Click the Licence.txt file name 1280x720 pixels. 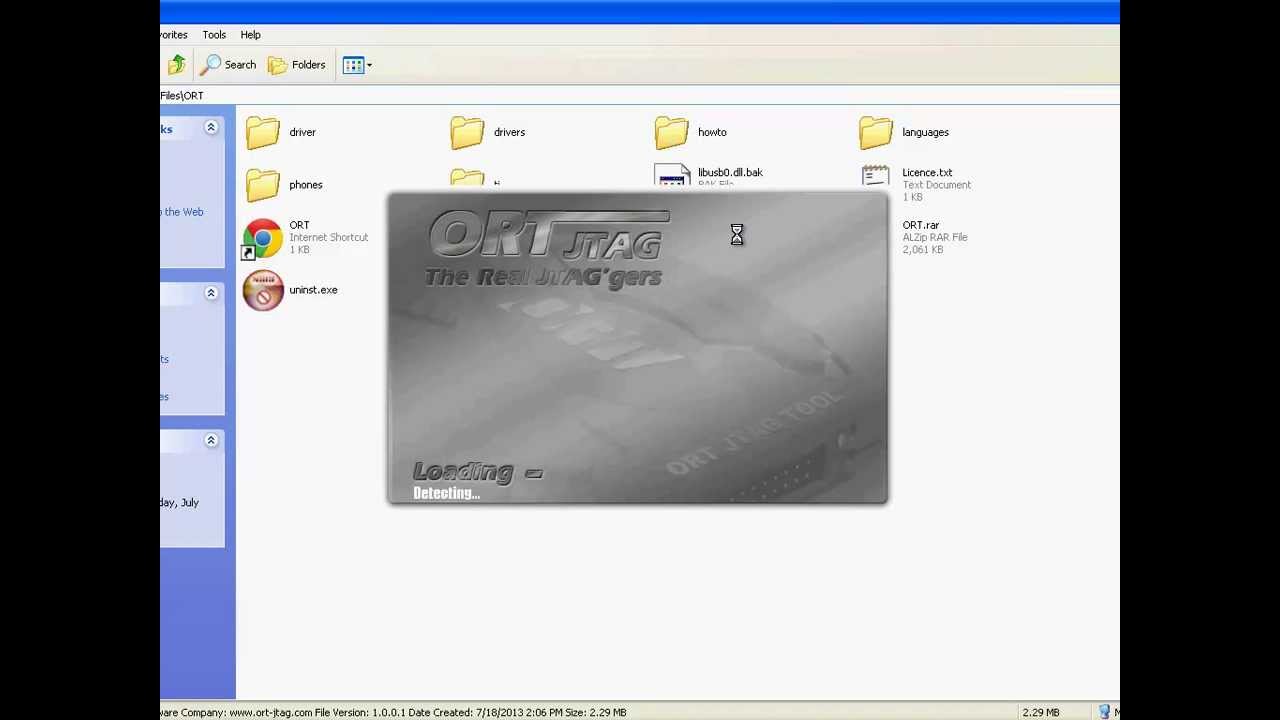pyautogui.click(x=927, y=172)
